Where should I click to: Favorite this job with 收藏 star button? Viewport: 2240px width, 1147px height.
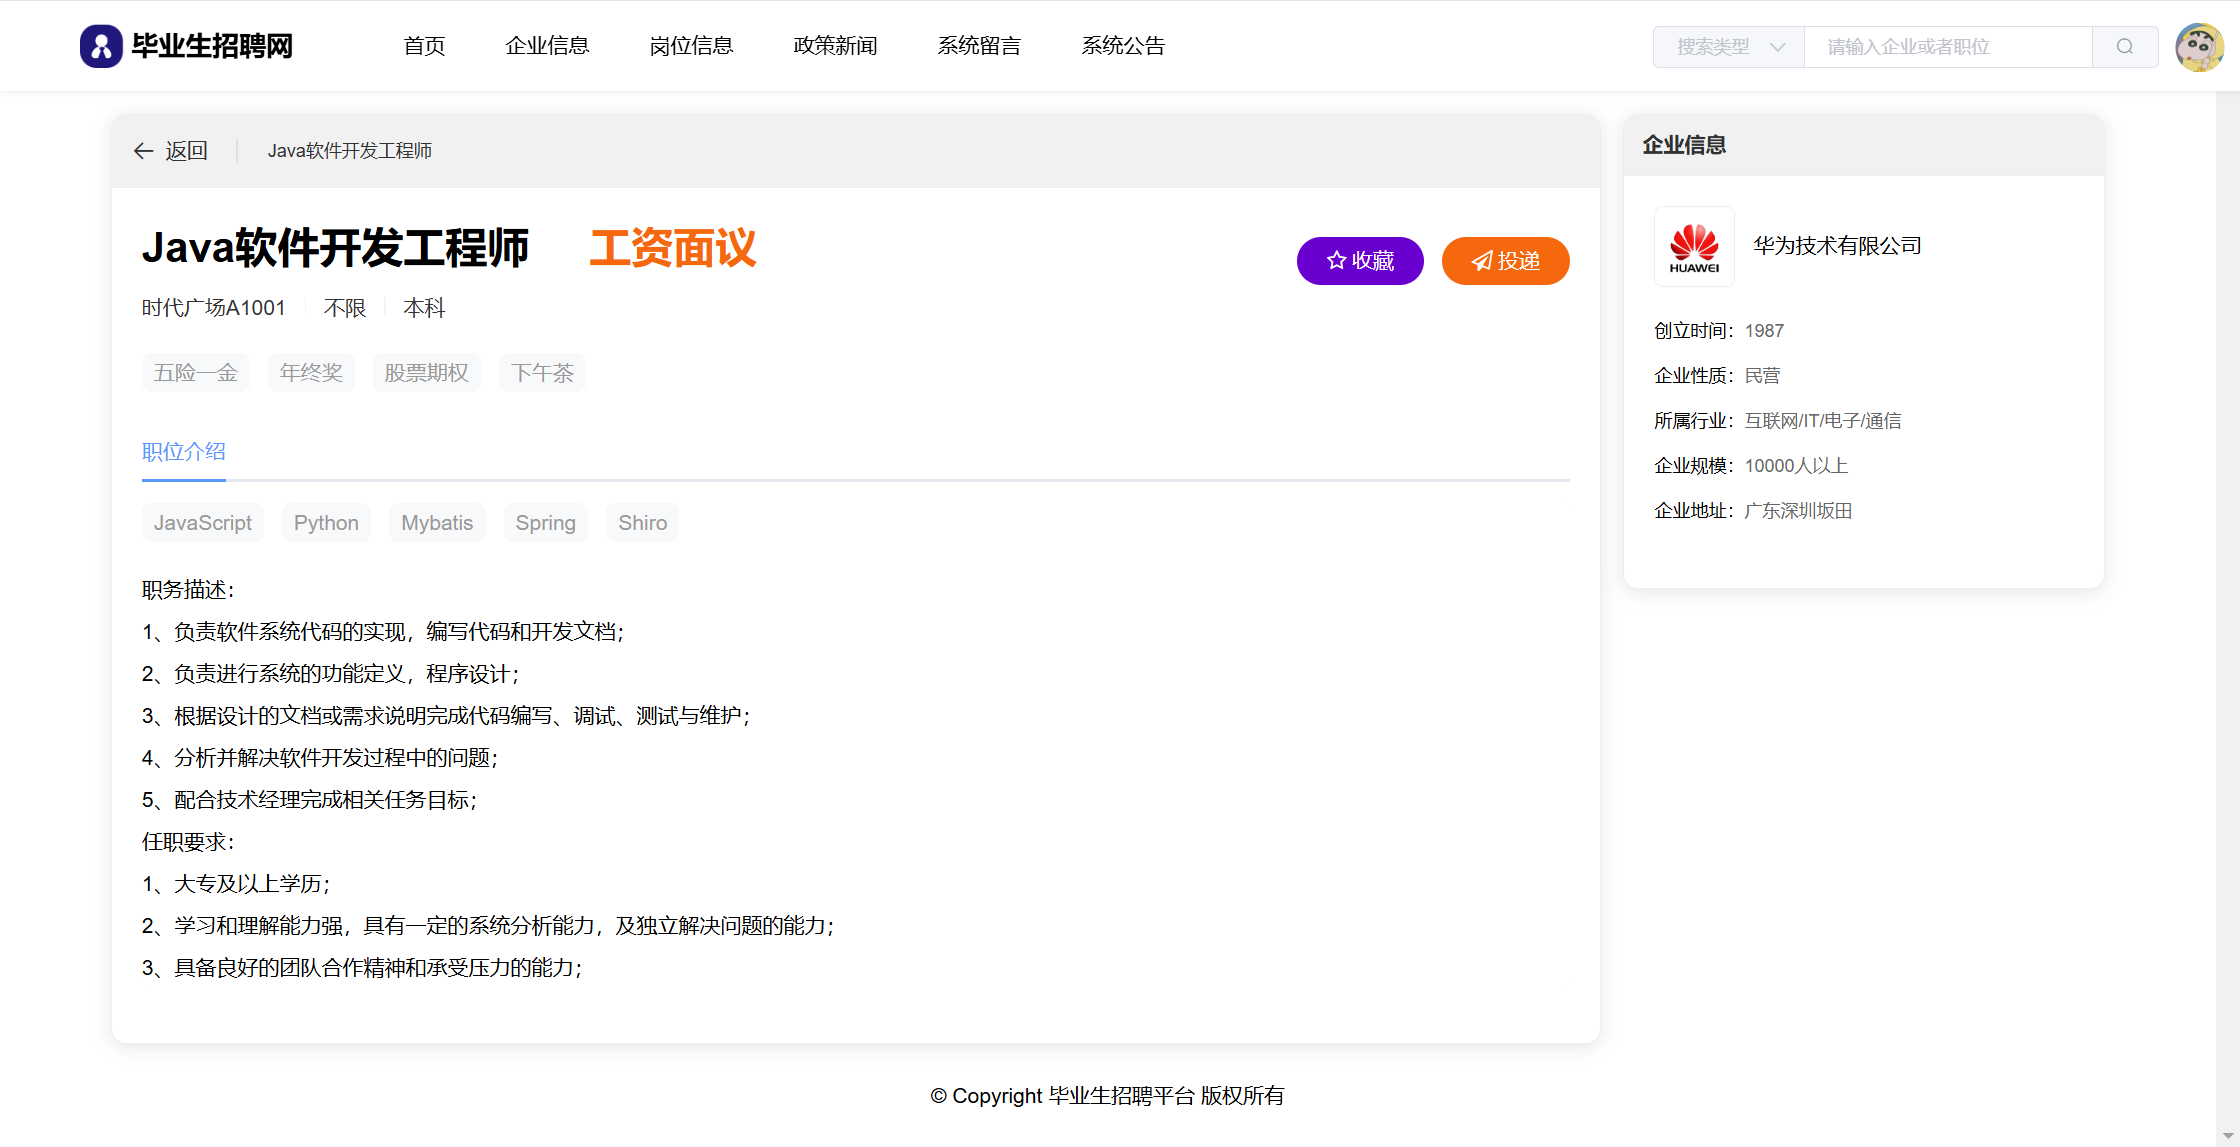coord(1359,261)
